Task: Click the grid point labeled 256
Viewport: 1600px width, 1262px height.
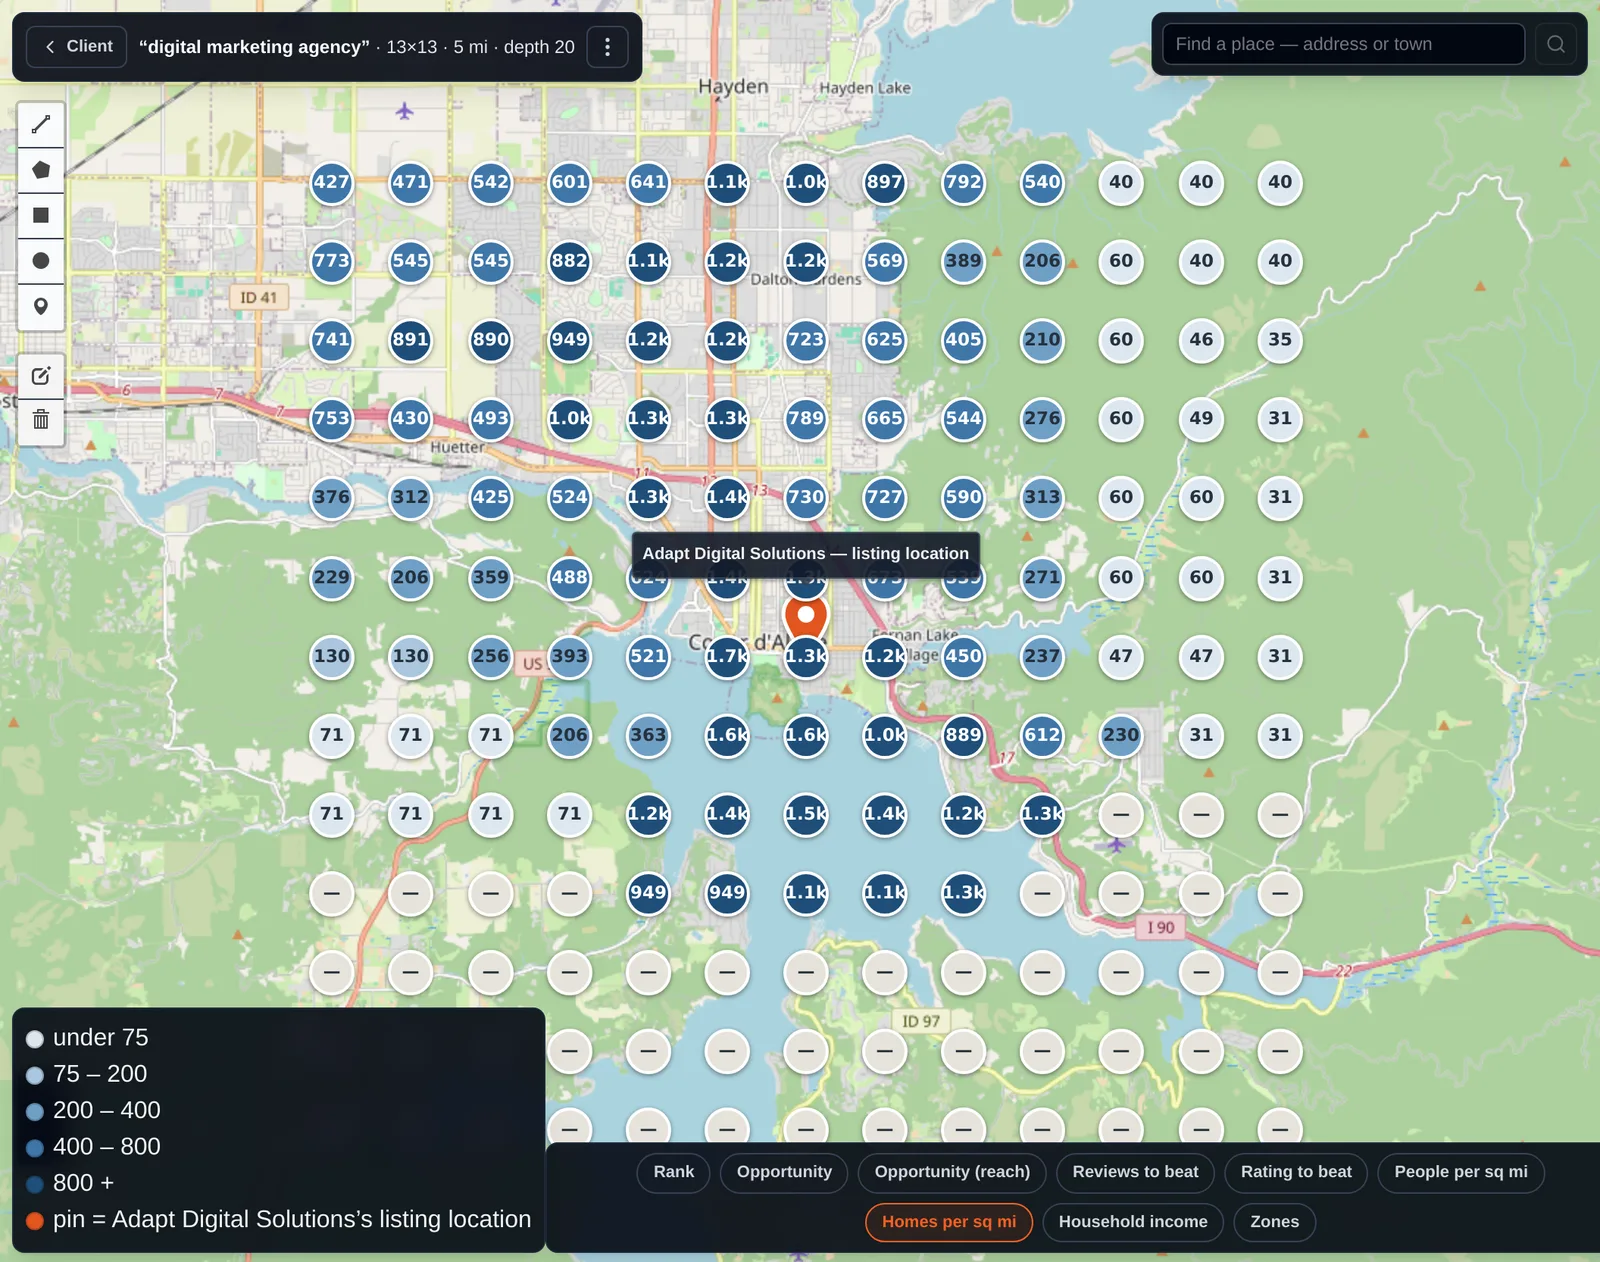Action: pyautogui.click(x=490, y=656)
